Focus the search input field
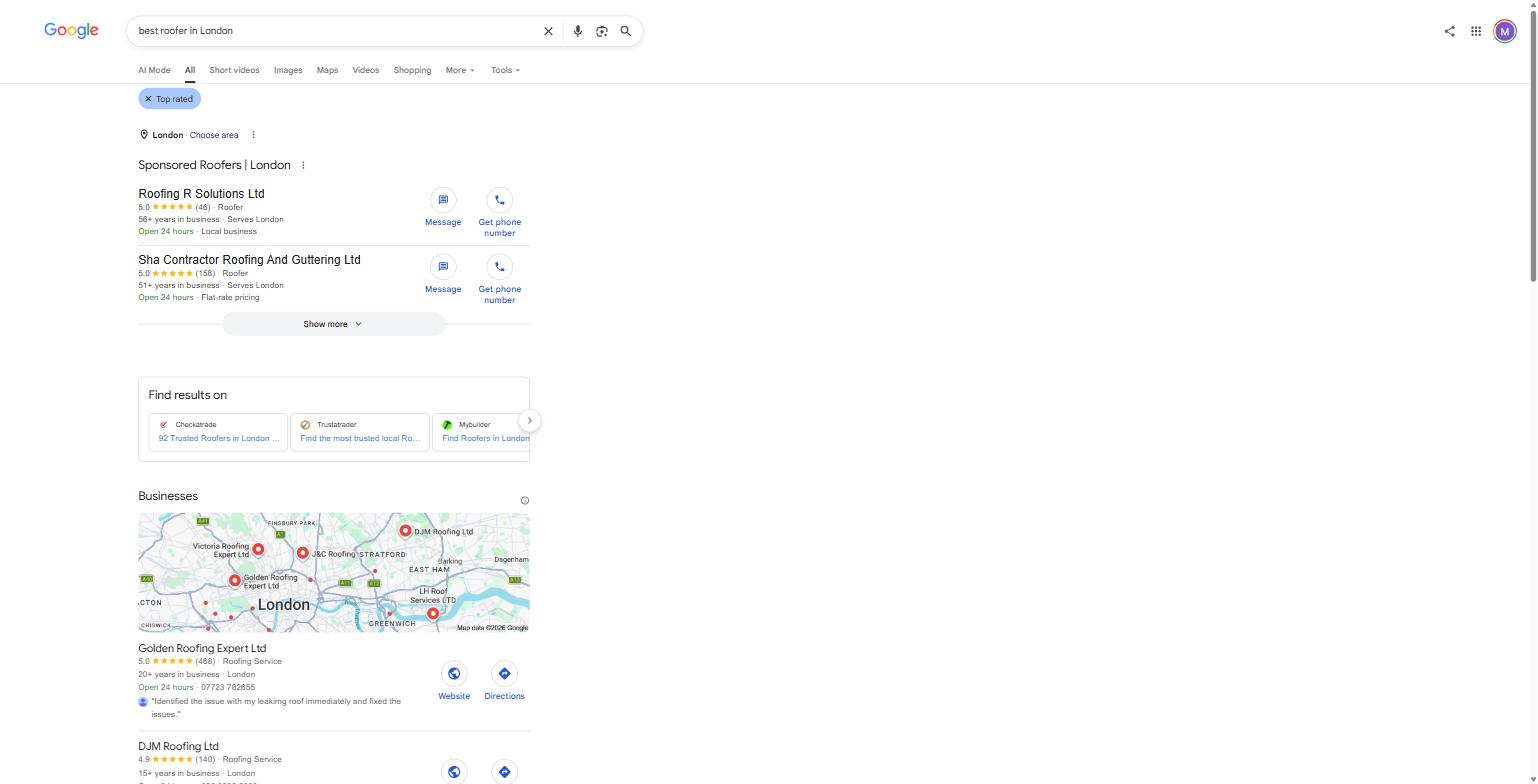 [x=335, y=31]
